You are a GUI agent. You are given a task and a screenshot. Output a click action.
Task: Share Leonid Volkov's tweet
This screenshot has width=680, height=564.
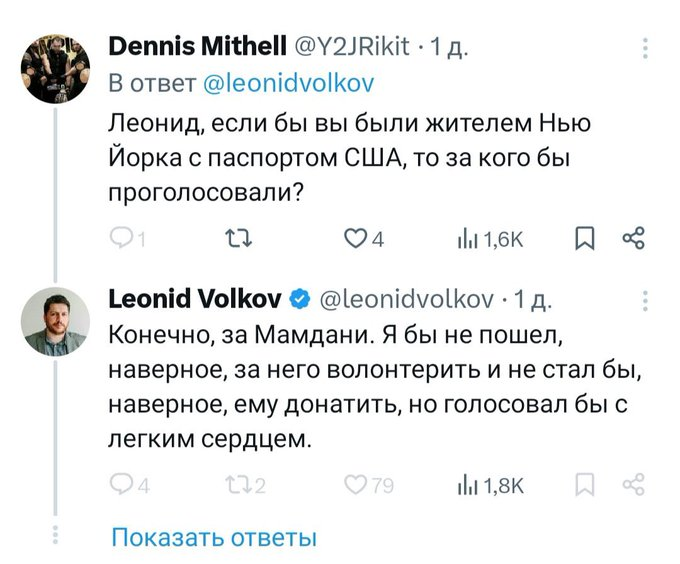coord(632,485)
